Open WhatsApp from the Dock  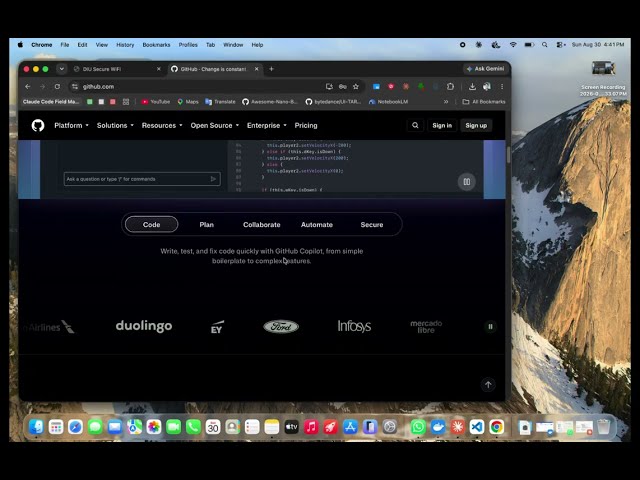tap(418, 427)
